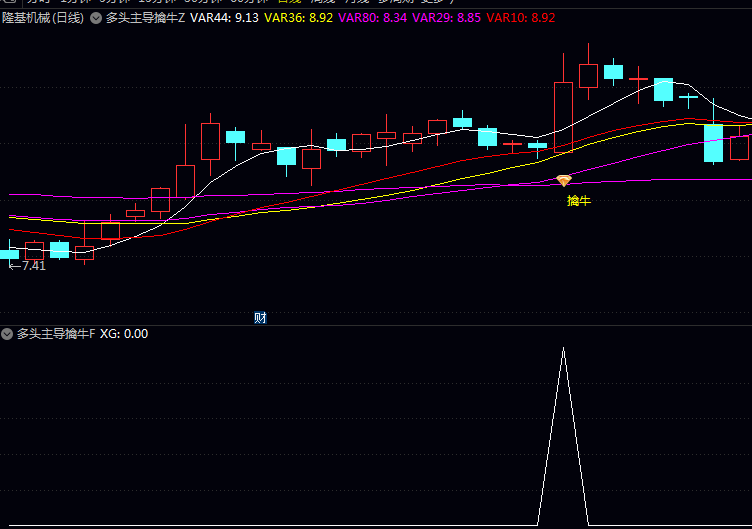Click the XG: 0.00 value readout
Image resolution: width=752 pixels, height=529 pixels.
tap(124, 334)
